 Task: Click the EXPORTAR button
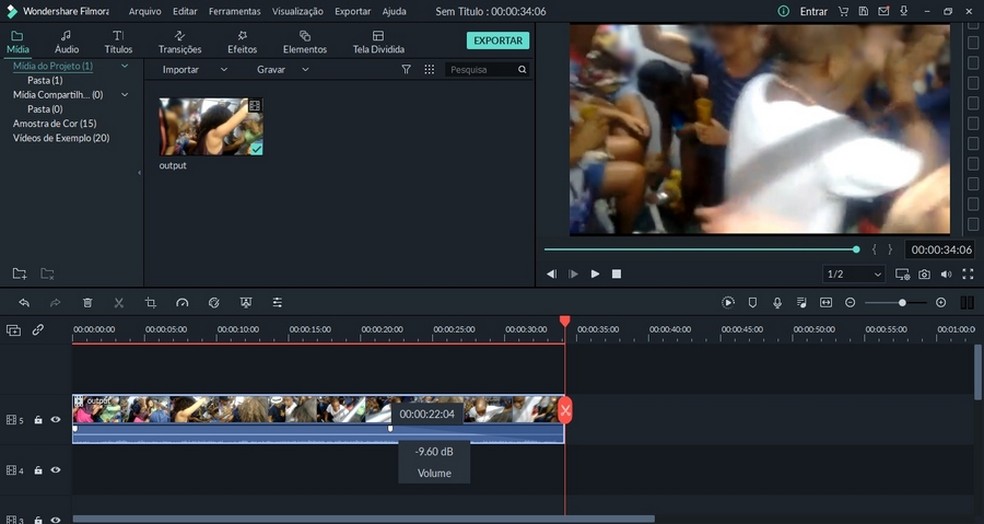click(x=498, y=40)
